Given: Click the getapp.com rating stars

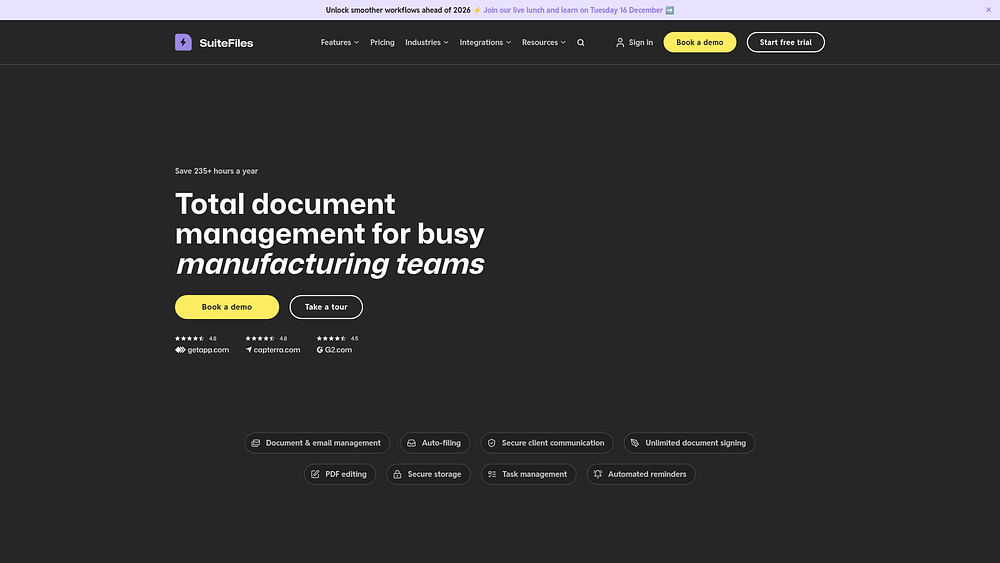Looking at the screenshot, I should click(x=189, y=339).
